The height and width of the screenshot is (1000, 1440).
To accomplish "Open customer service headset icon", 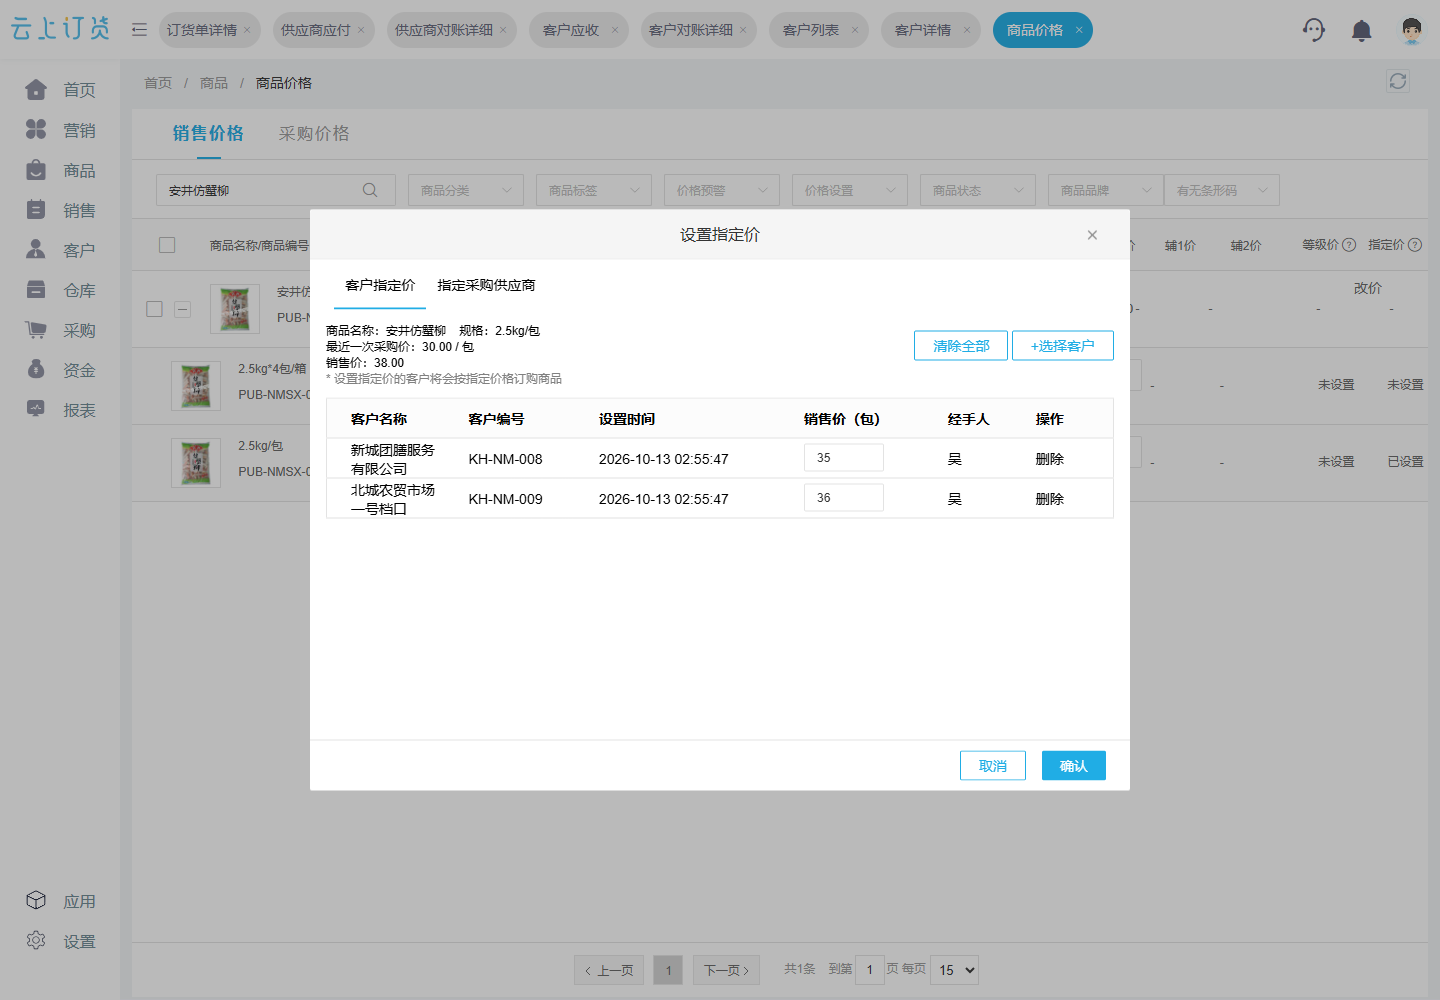I will (x=1314, y=30).
